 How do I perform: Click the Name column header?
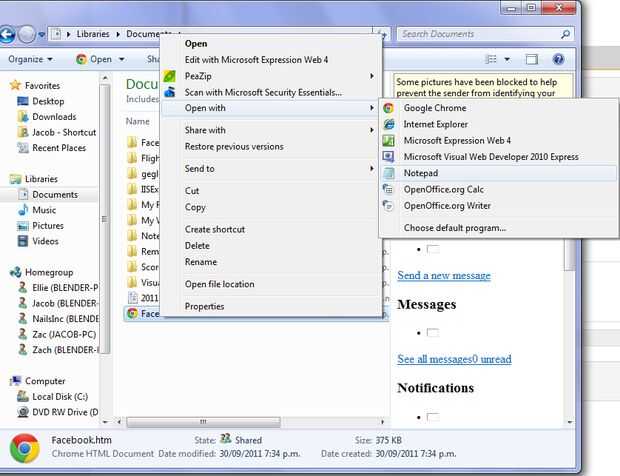tap(138, 121)
